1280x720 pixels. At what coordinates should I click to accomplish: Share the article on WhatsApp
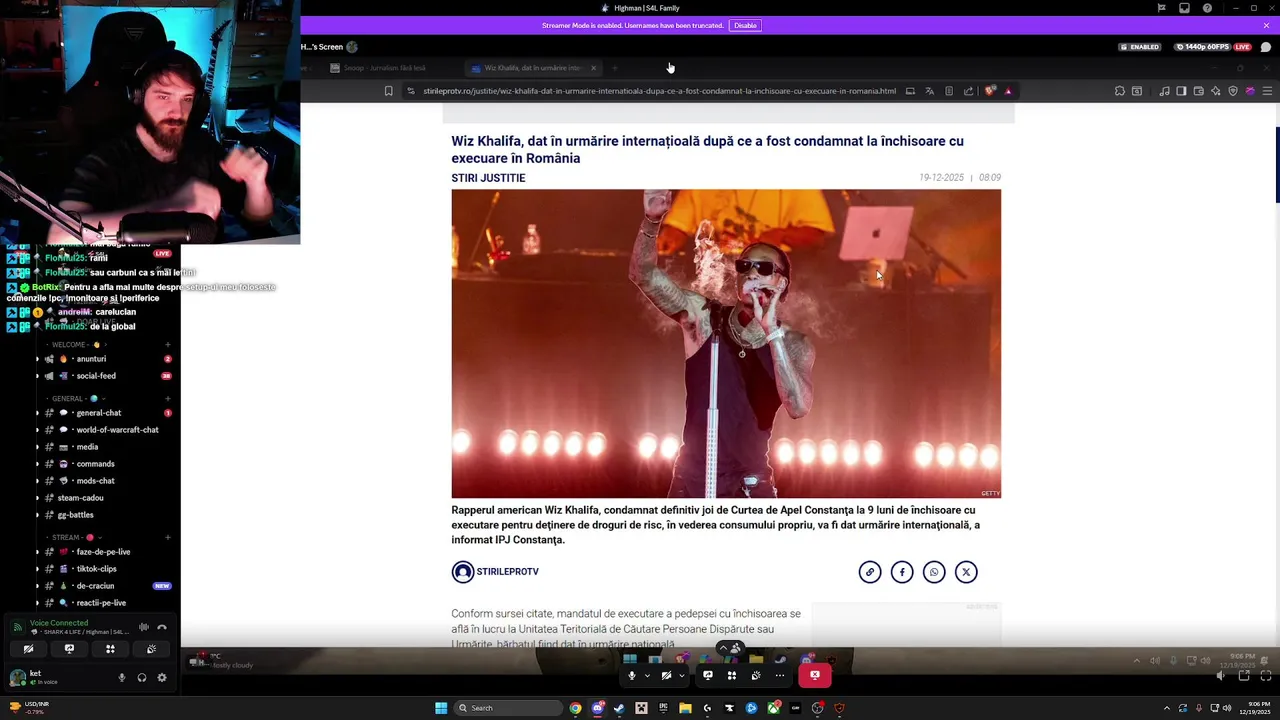[x=934, y=572]
